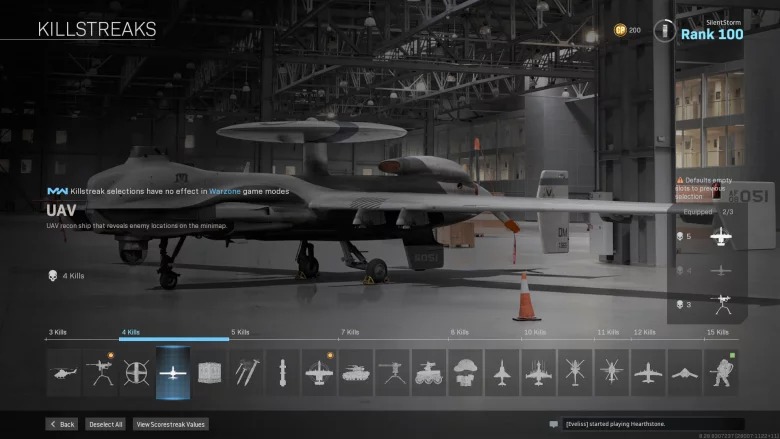Viewport: 780px width, 439px height.
Task: Click the Deselect All button
Action: (105, 424)
